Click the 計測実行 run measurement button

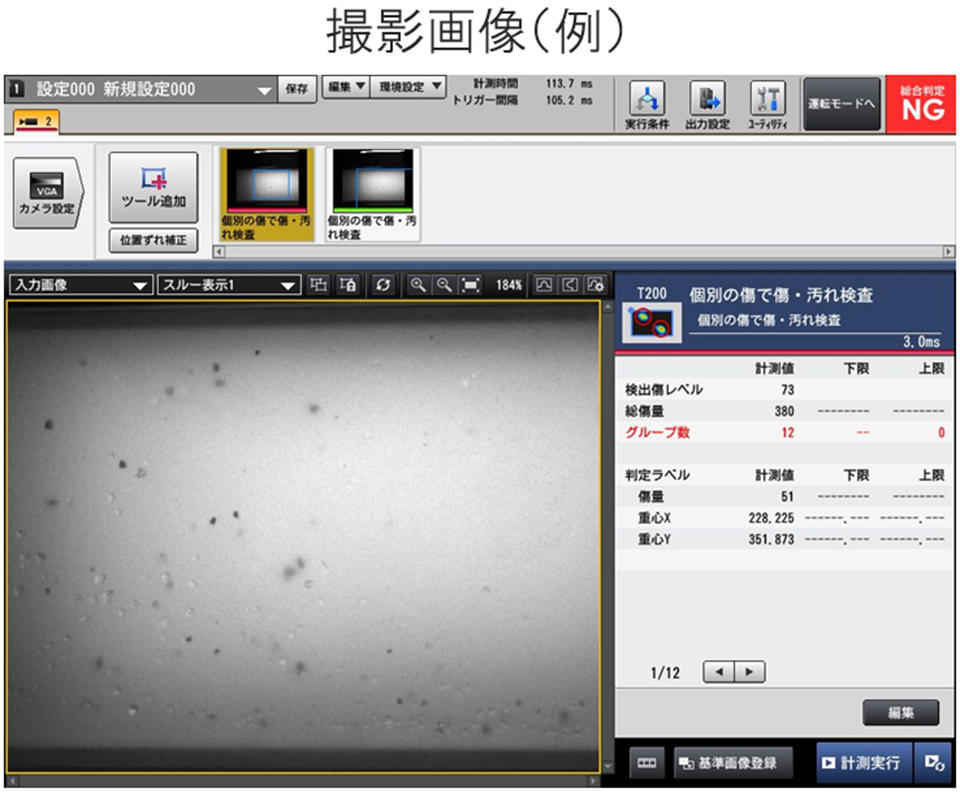tap(864, 763)
